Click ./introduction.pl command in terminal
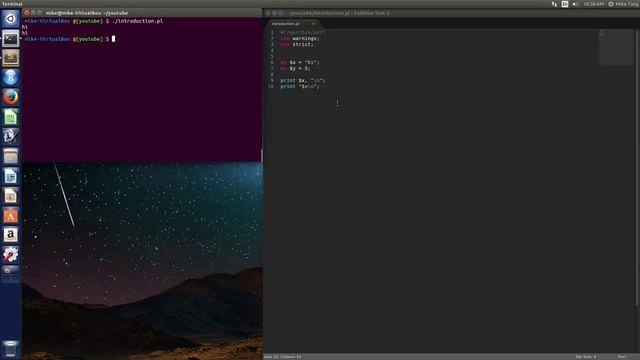 137,21
